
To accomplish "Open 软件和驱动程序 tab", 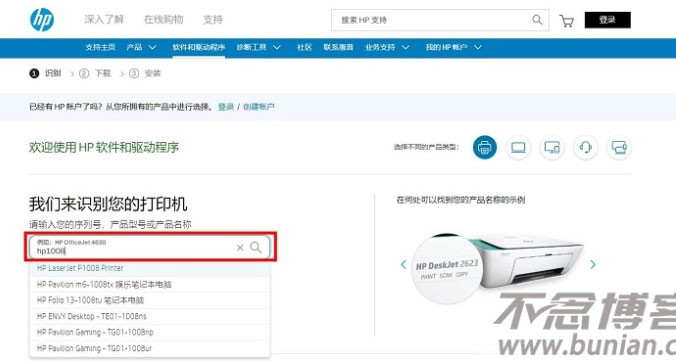I will coord(199,47).
